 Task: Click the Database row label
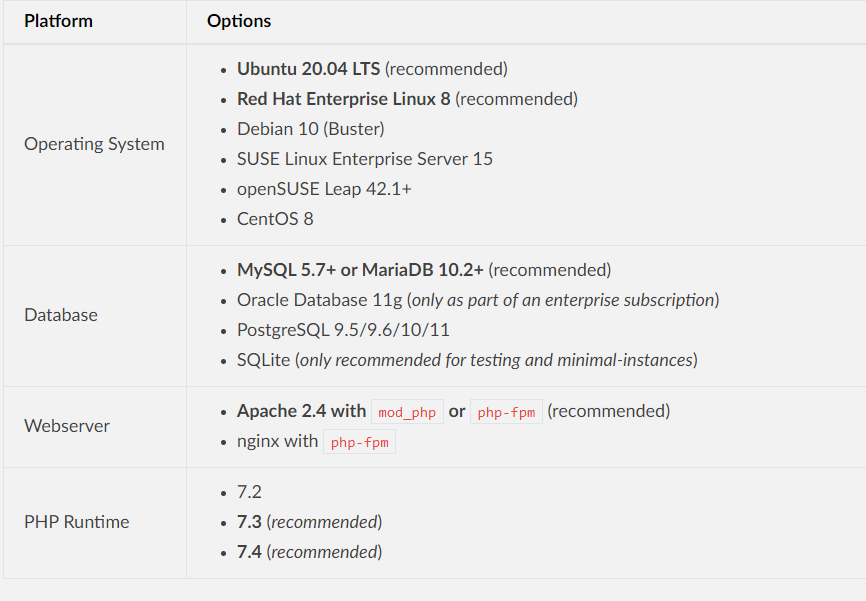(x=61, y=315)
